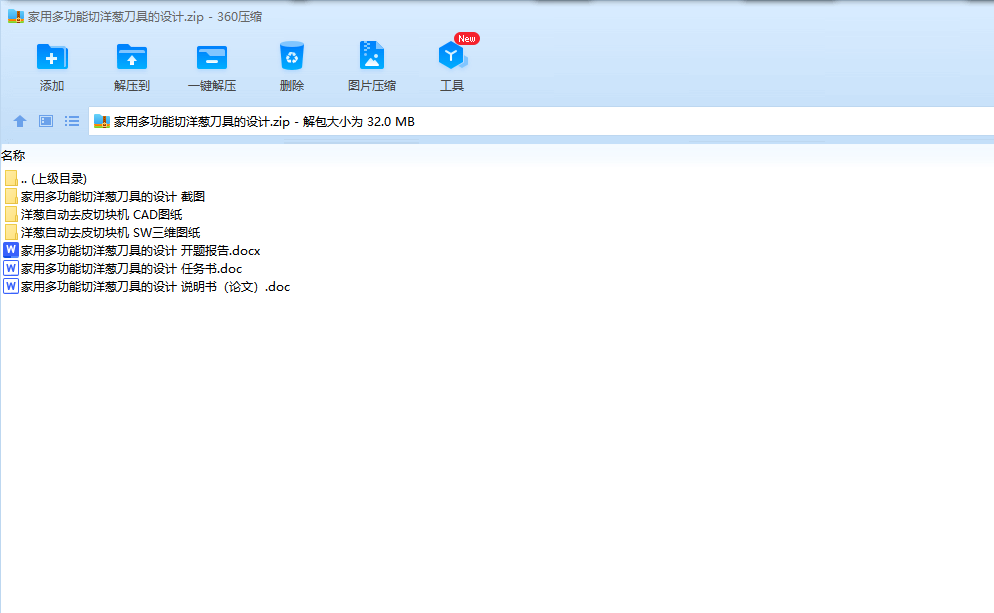Open the 工具 (Tools) icon with New badge
The width and height of the screenshot is (994, 613).
[x=452, y=56]
